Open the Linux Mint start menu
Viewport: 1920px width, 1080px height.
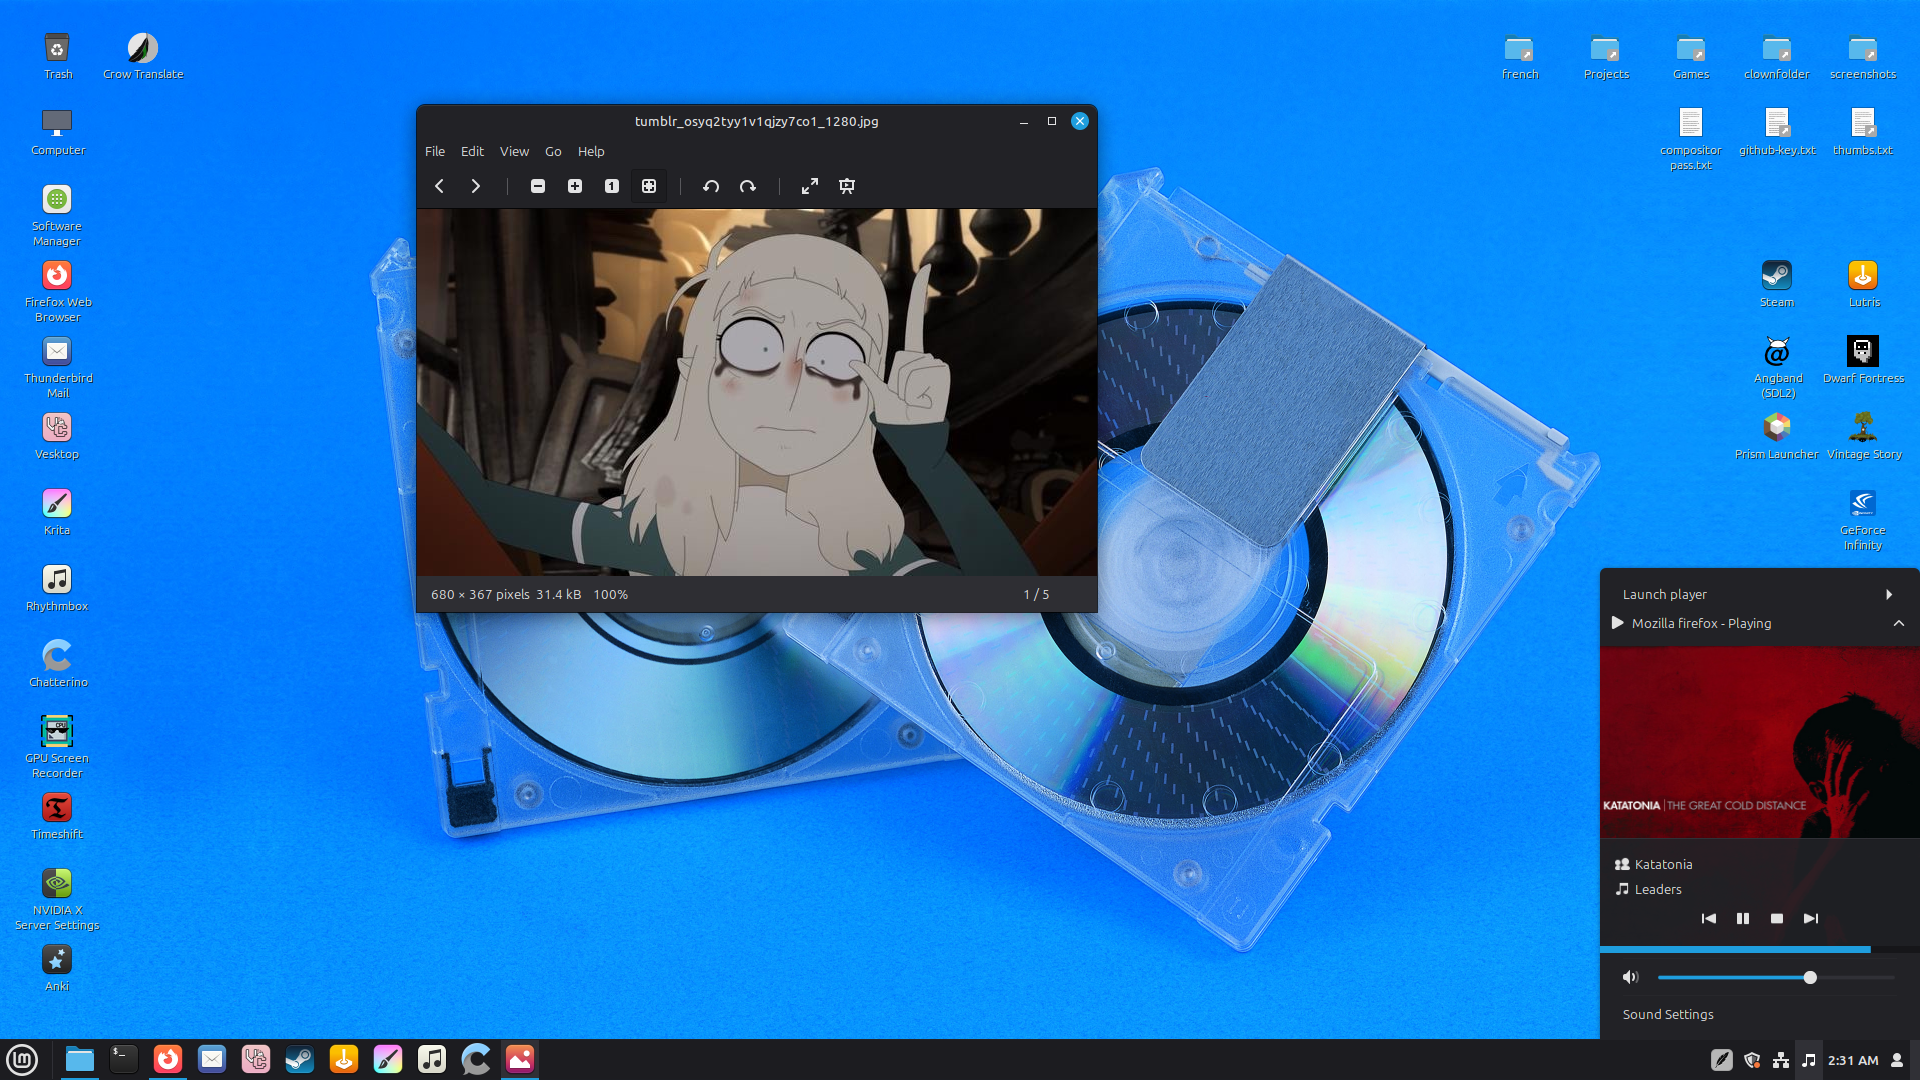[22, 1059]
